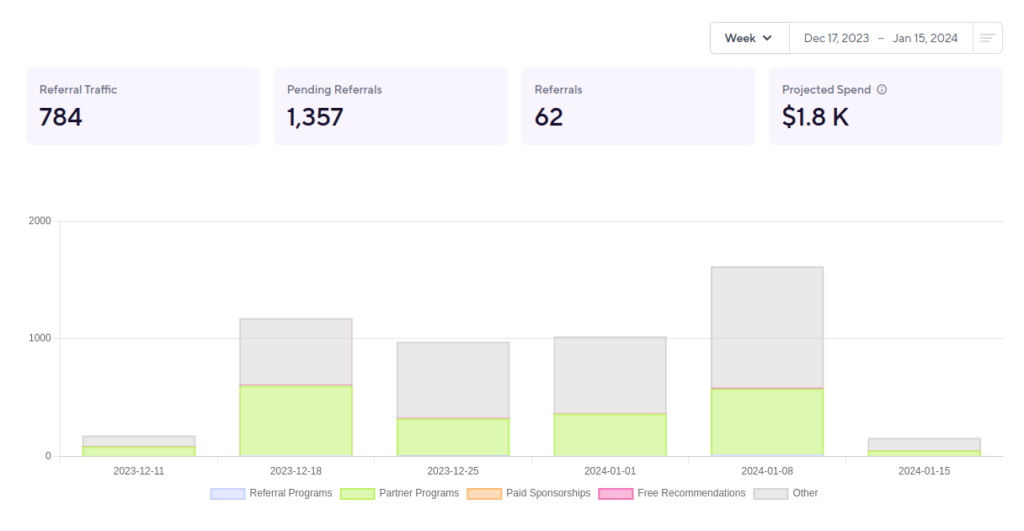Click the filter lines icon beside date range
The image size is (1024, 531).
[x=987, y=38]
